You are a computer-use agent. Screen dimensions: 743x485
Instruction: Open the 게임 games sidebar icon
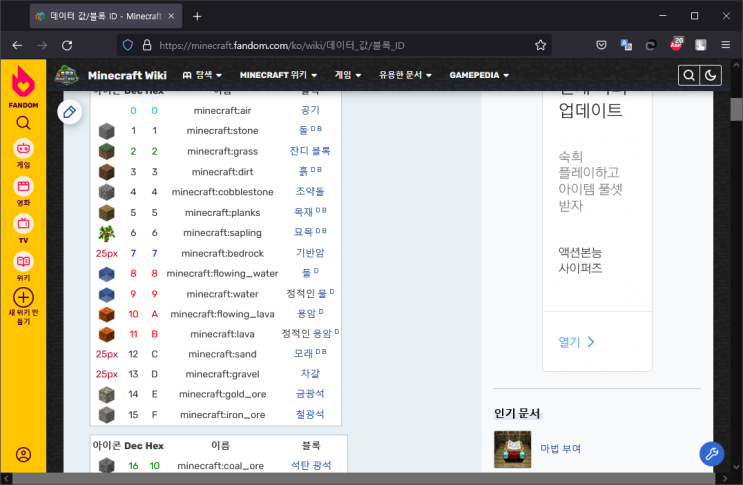23,149
